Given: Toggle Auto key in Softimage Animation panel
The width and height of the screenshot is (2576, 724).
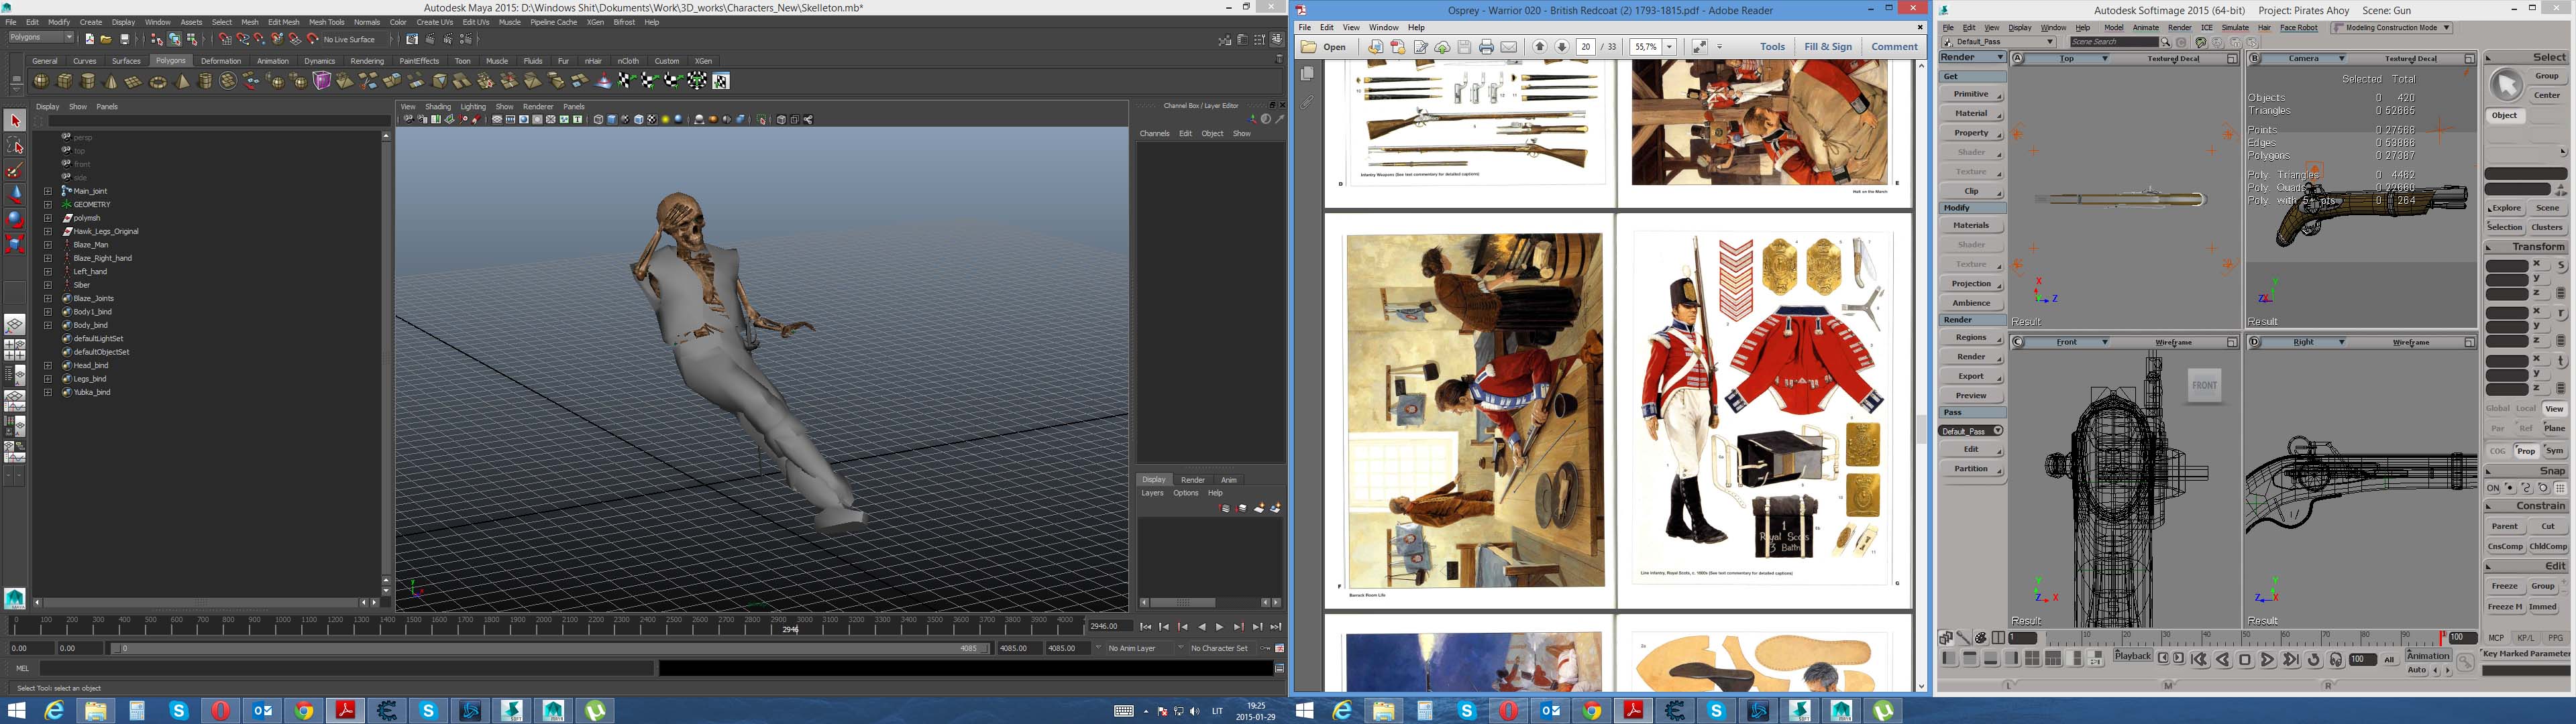Looking at the screenshot, I should (x=2417, y=670).
